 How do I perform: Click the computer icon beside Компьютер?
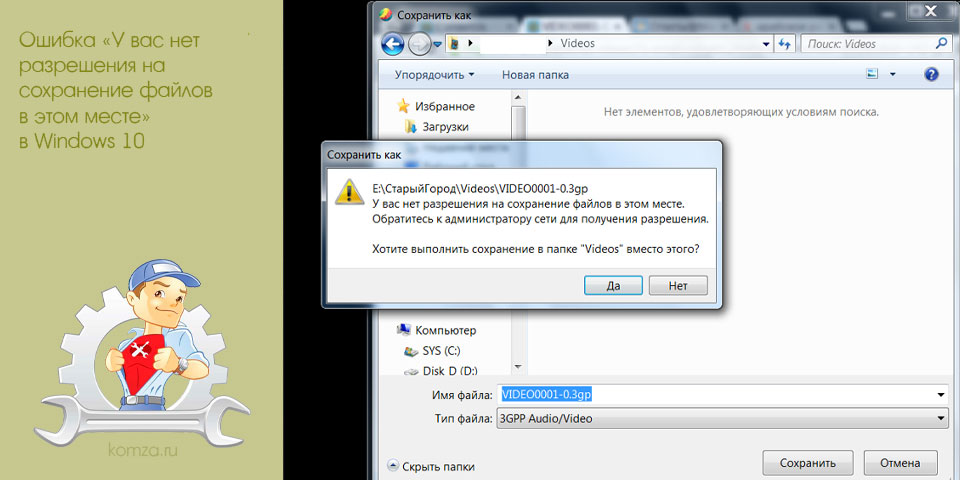(x=403, y=330)
